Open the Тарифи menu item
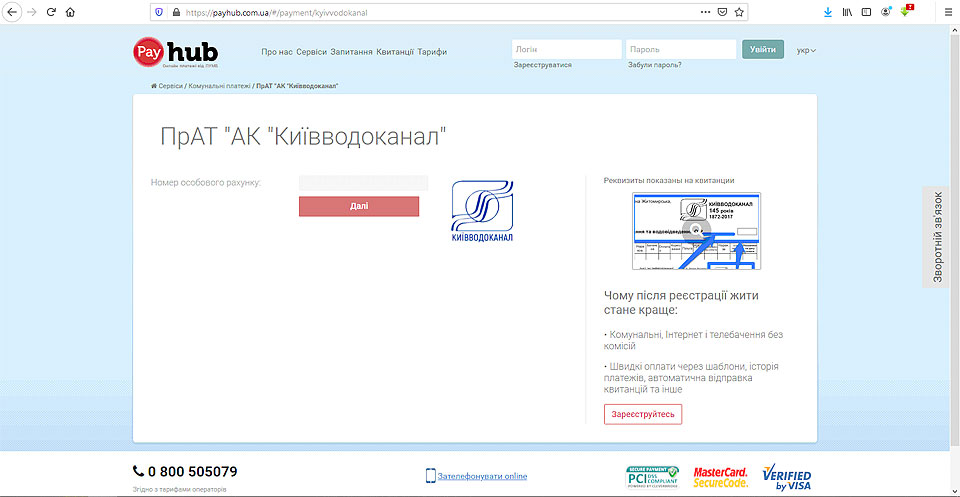The image size is (960, 497). (x=432, y=52)
